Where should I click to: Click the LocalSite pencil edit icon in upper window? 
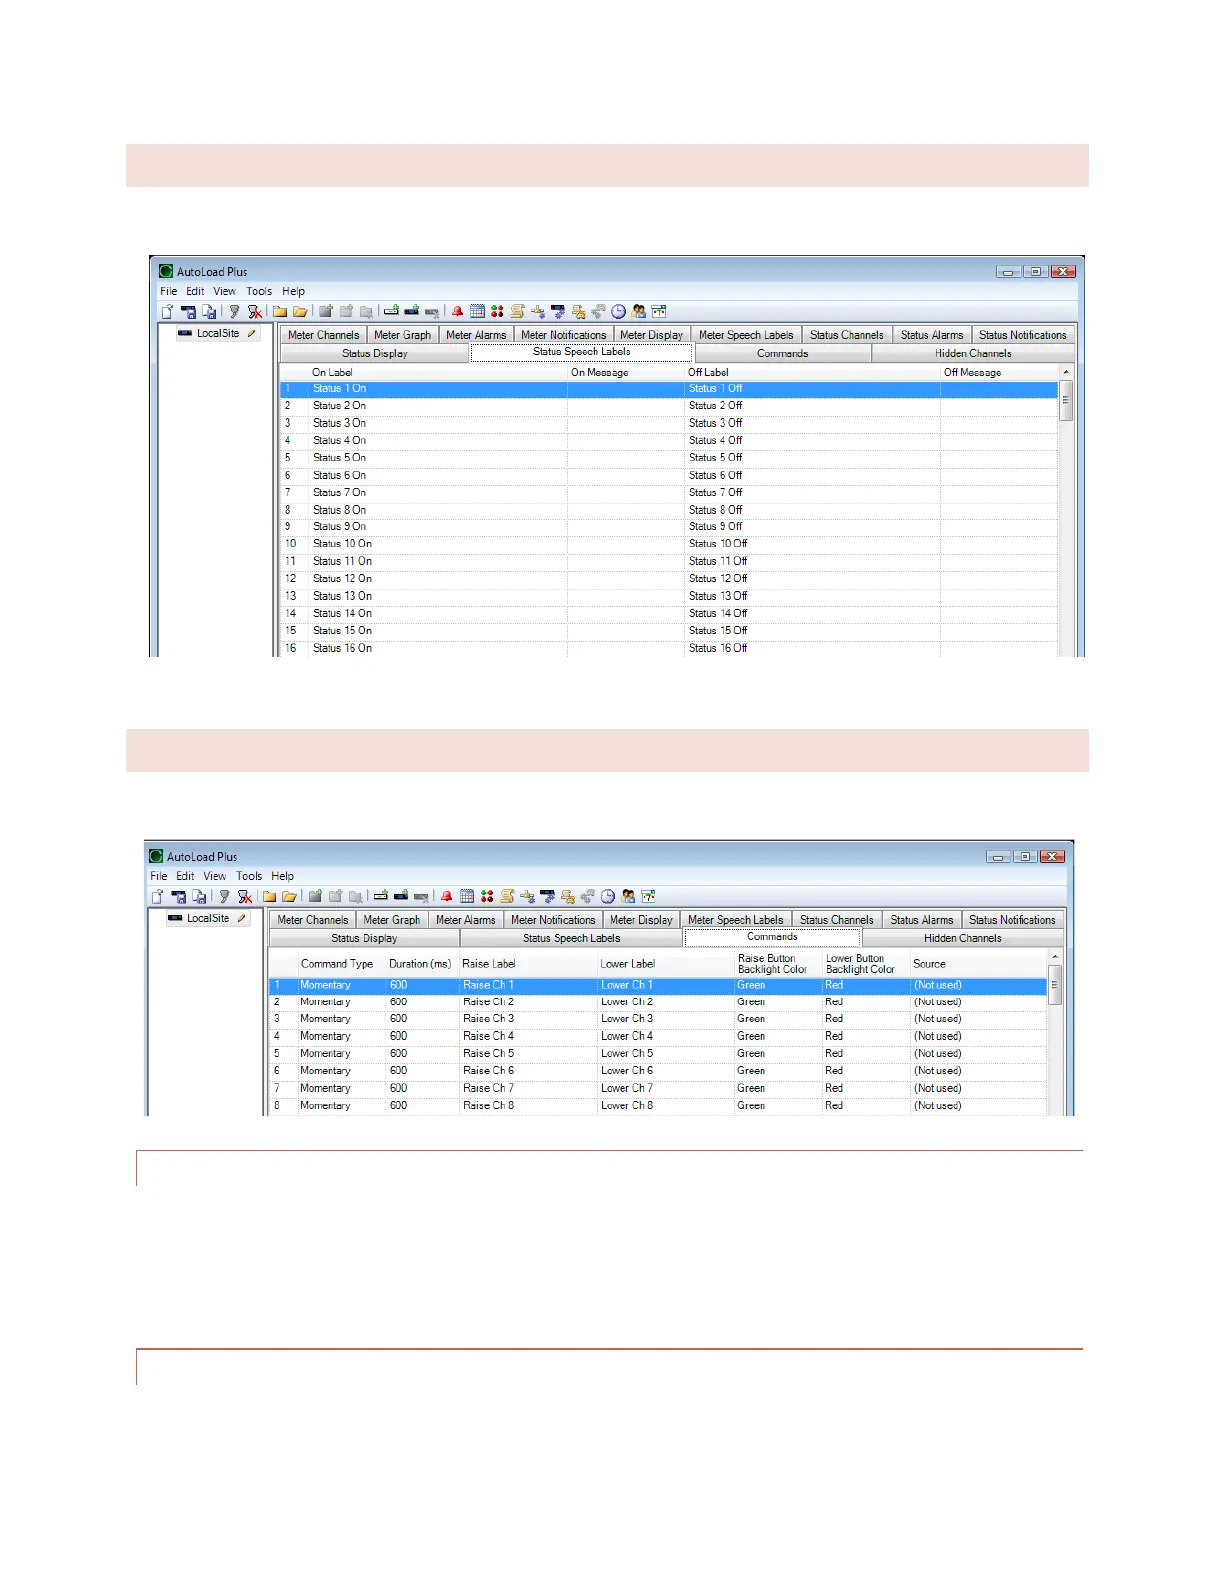(x=251, y=333)
